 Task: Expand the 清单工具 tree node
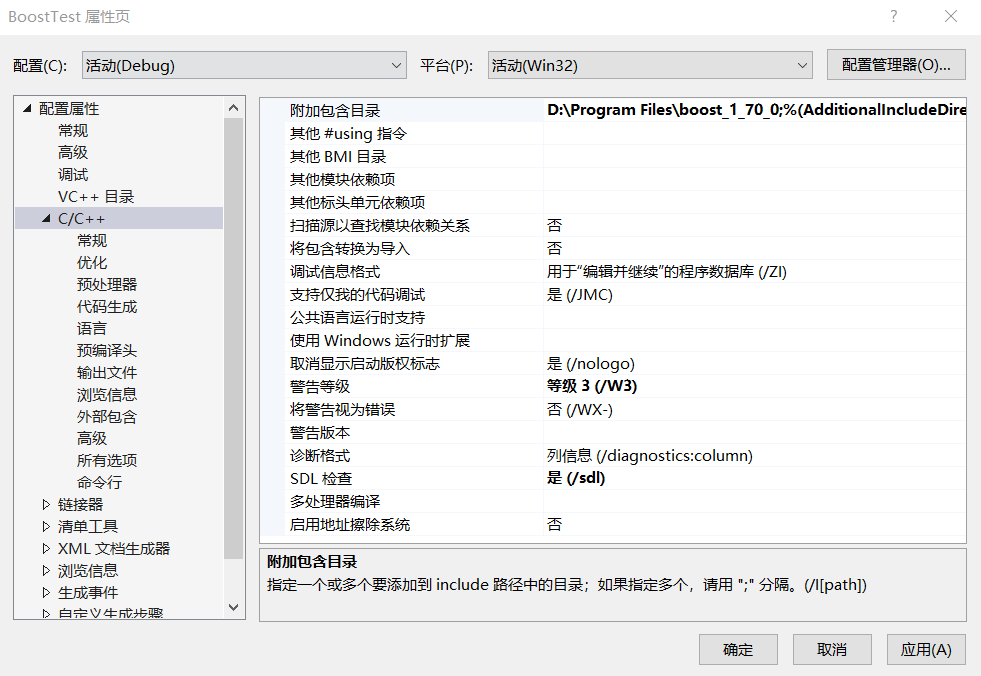(x=46, y=526)
